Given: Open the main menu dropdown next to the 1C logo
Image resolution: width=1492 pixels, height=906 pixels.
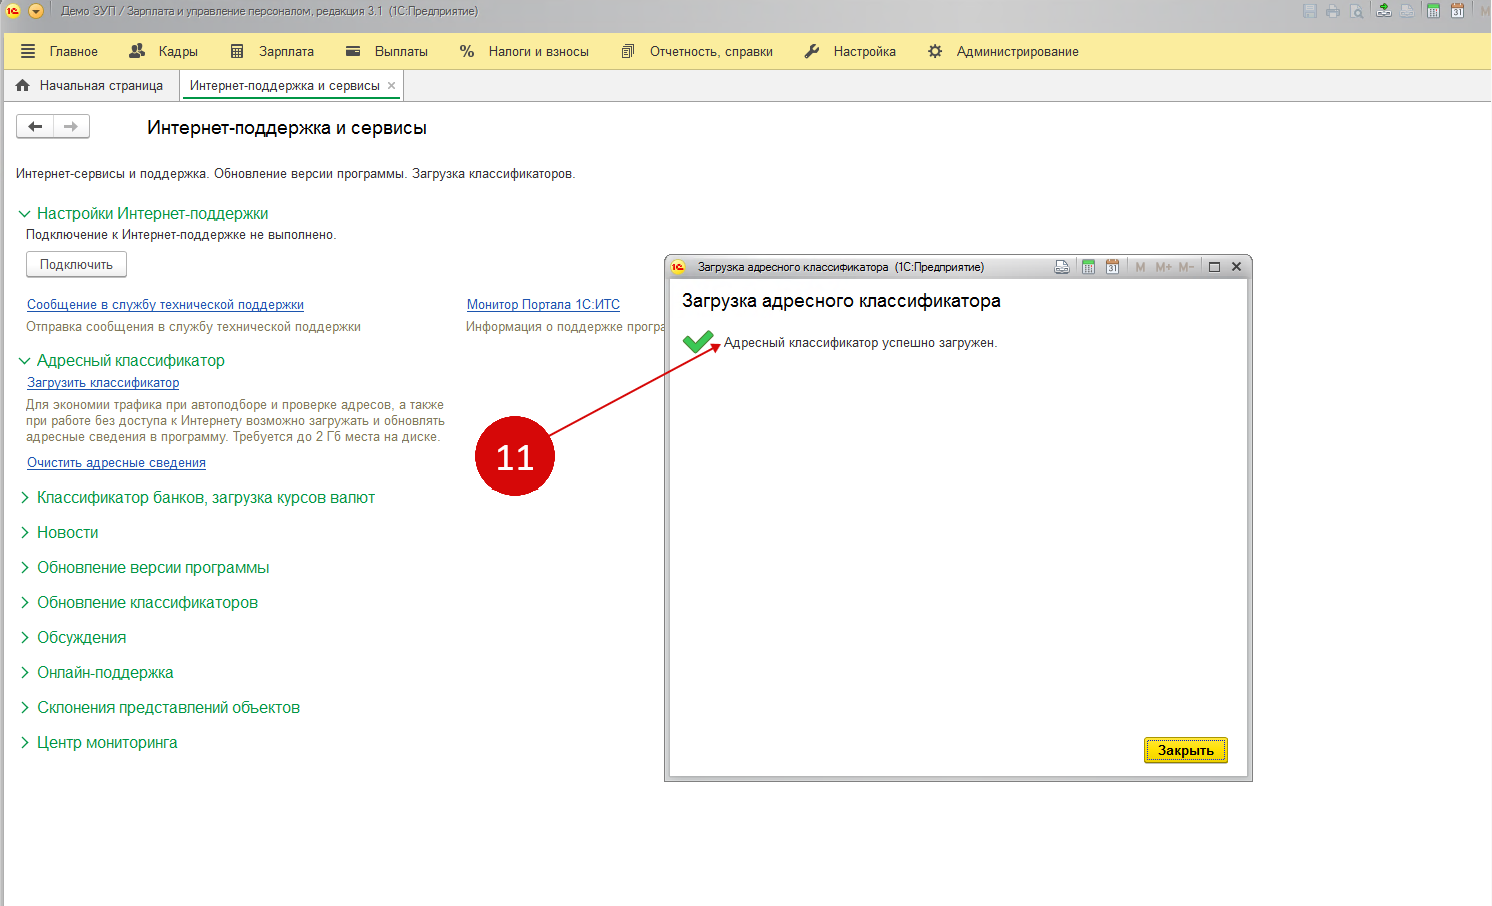Looking at the screenshot, I should [36, 11].
